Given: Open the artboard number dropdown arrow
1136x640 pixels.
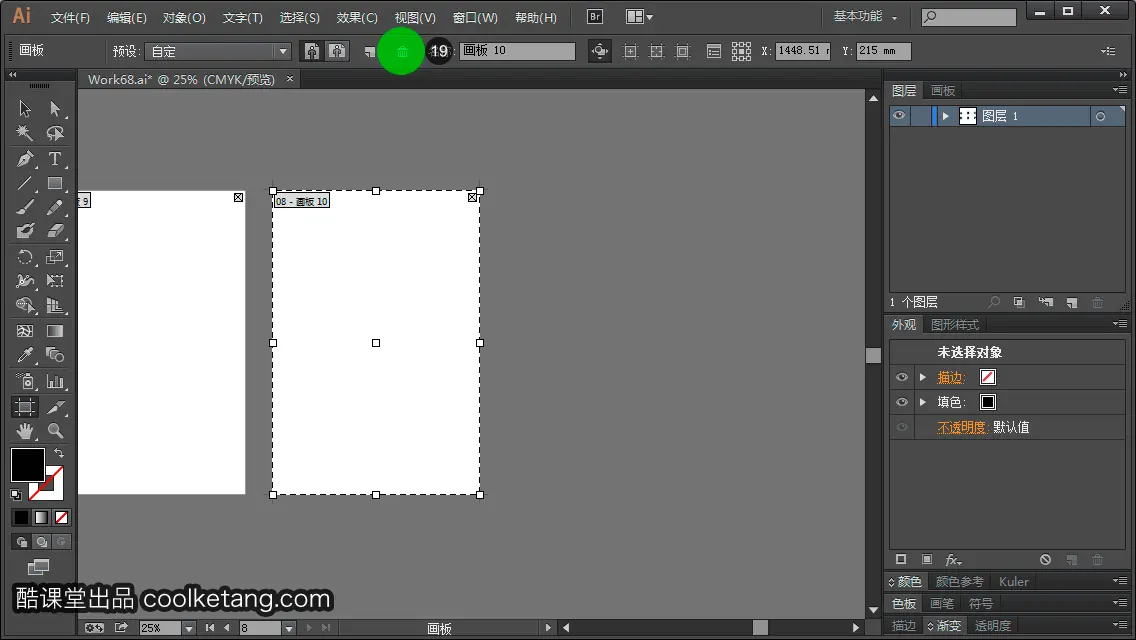Looking at the screenshot, I should (289, 628).
